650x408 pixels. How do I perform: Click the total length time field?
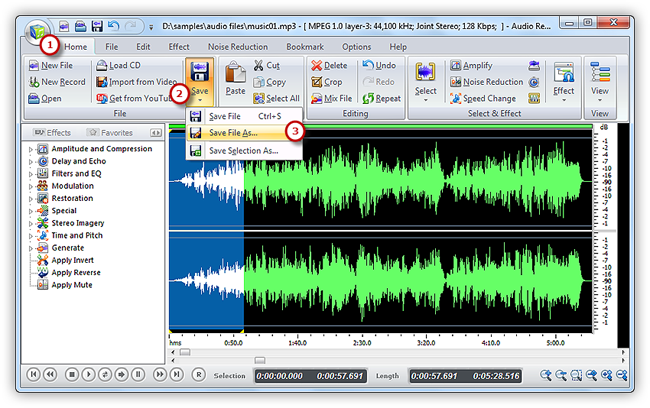496,376
